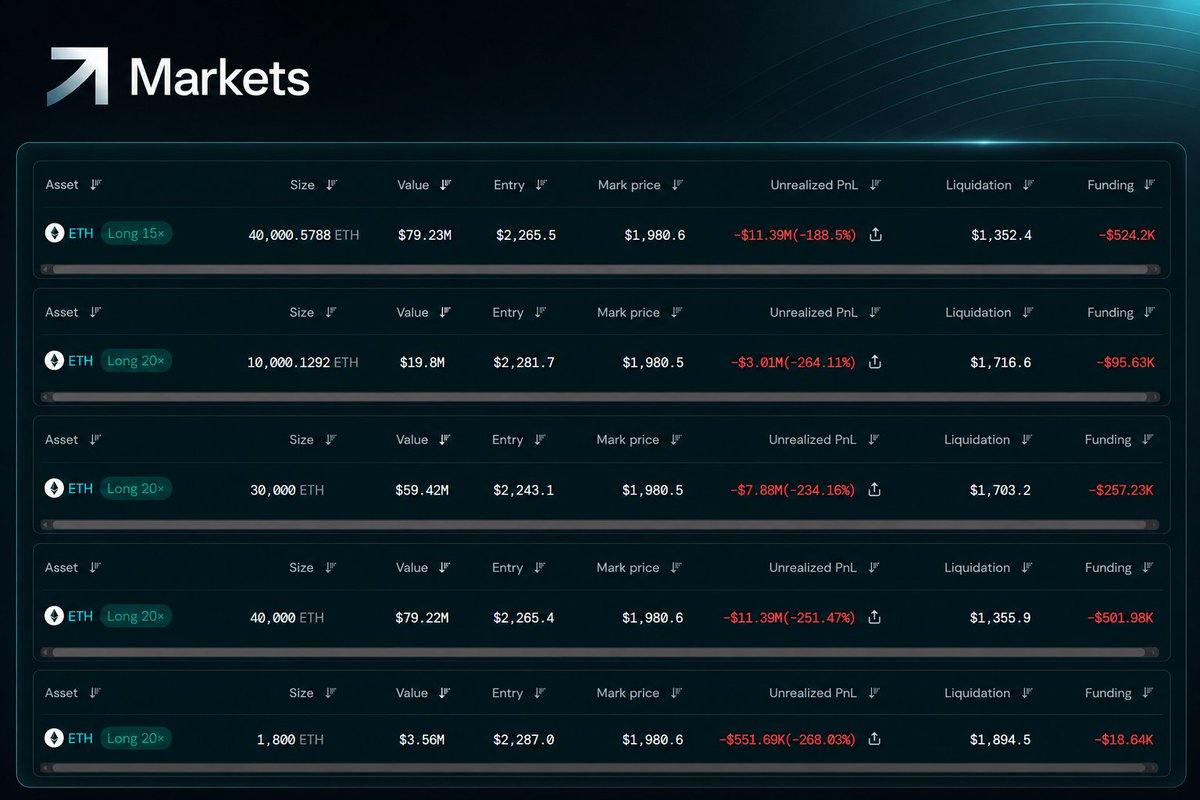Select the PnL value -$11.39M(-188.5%)
Image resolution: width=1200 pixels, height=800 pixels.
click(x=795, y=236)
